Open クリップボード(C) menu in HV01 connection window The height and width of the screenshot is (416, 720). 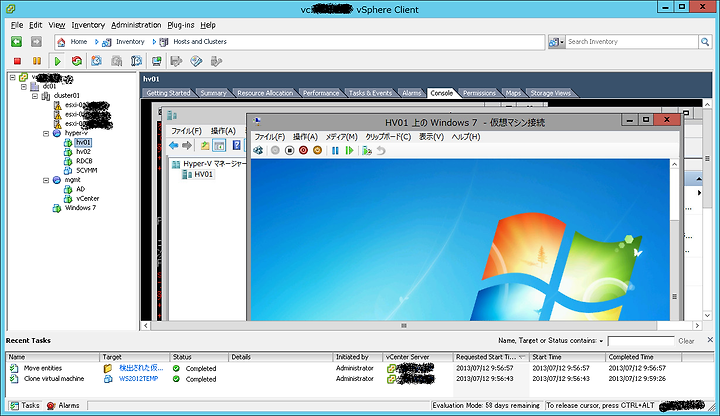(x=388, y=137)
